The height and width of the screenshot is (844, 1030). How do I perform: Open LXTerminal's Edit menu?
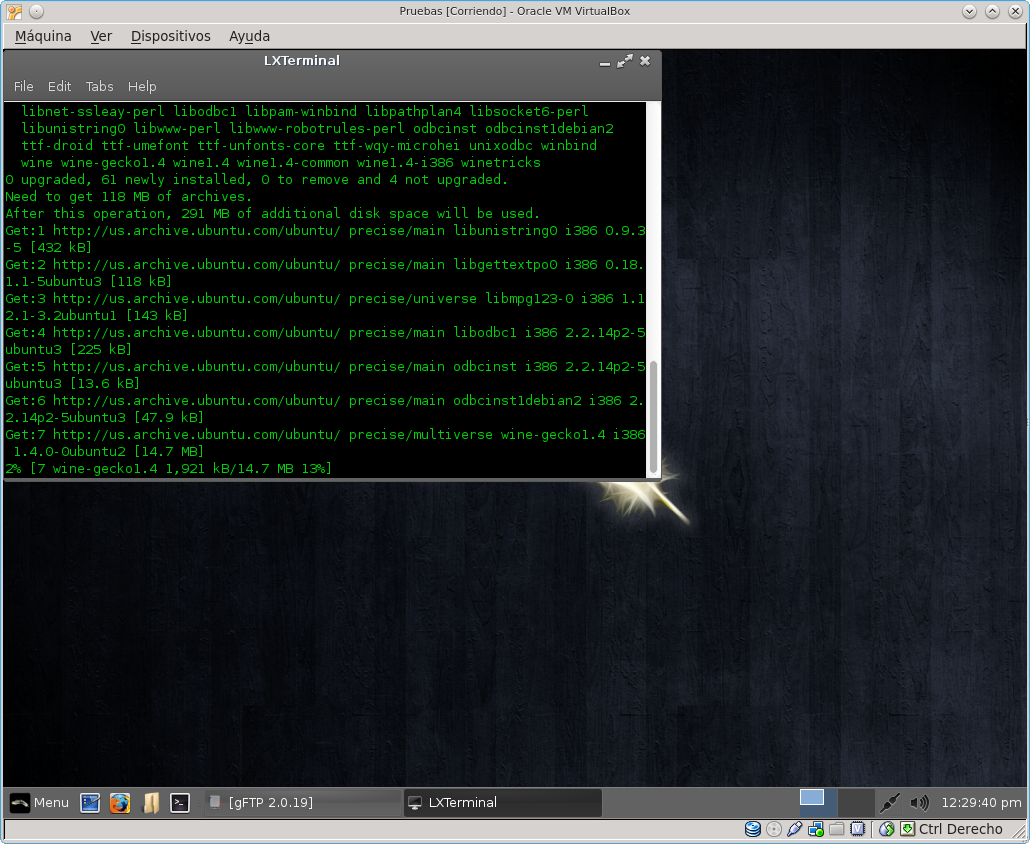[59, 86]
